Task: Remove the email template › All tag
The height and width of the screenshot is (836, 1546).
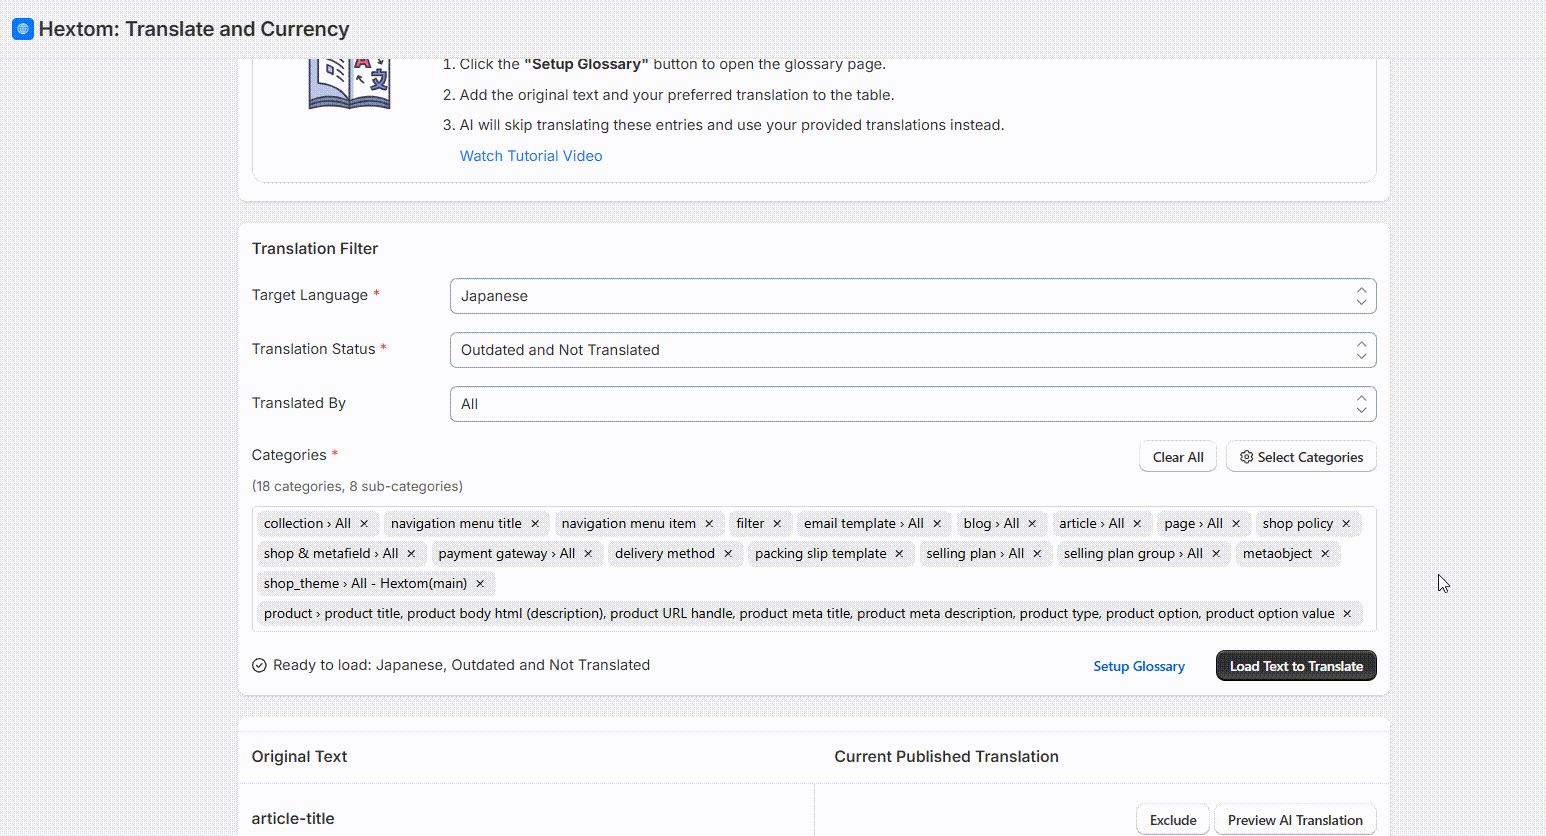Action: [x=937, y=523]
